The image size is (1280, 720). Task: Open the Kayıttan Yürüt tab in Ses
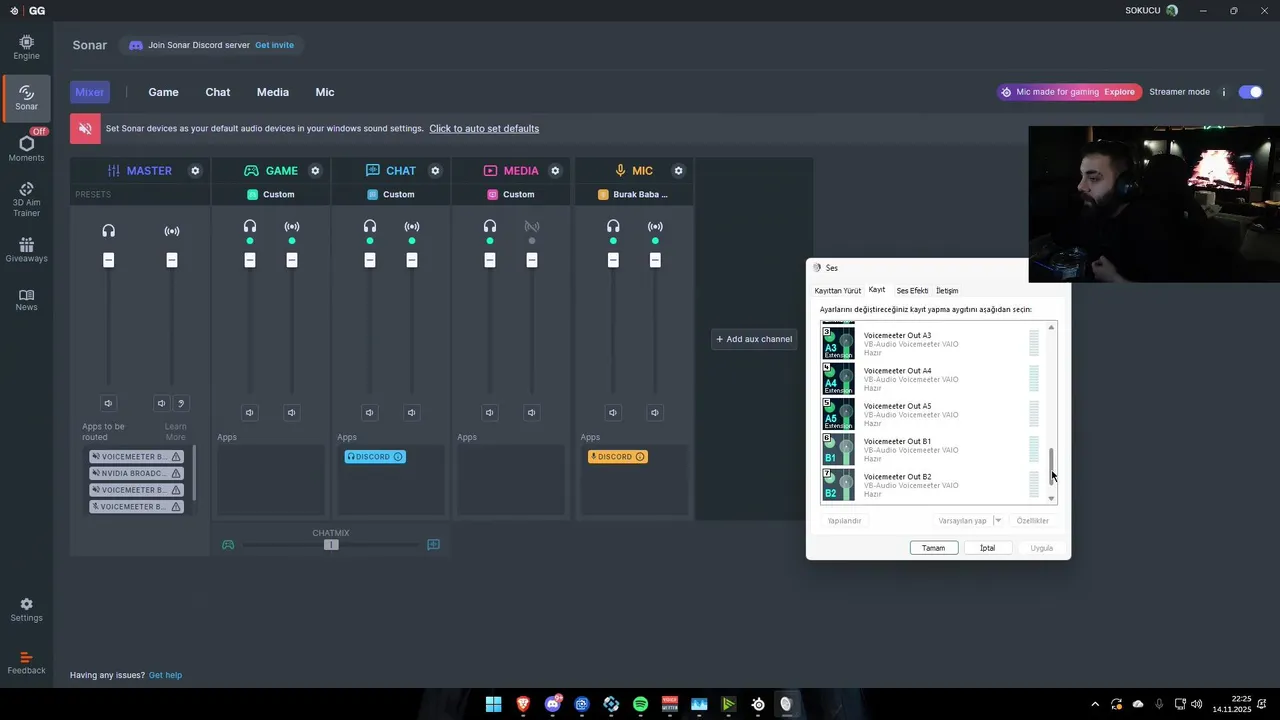[x=838, y=291]
